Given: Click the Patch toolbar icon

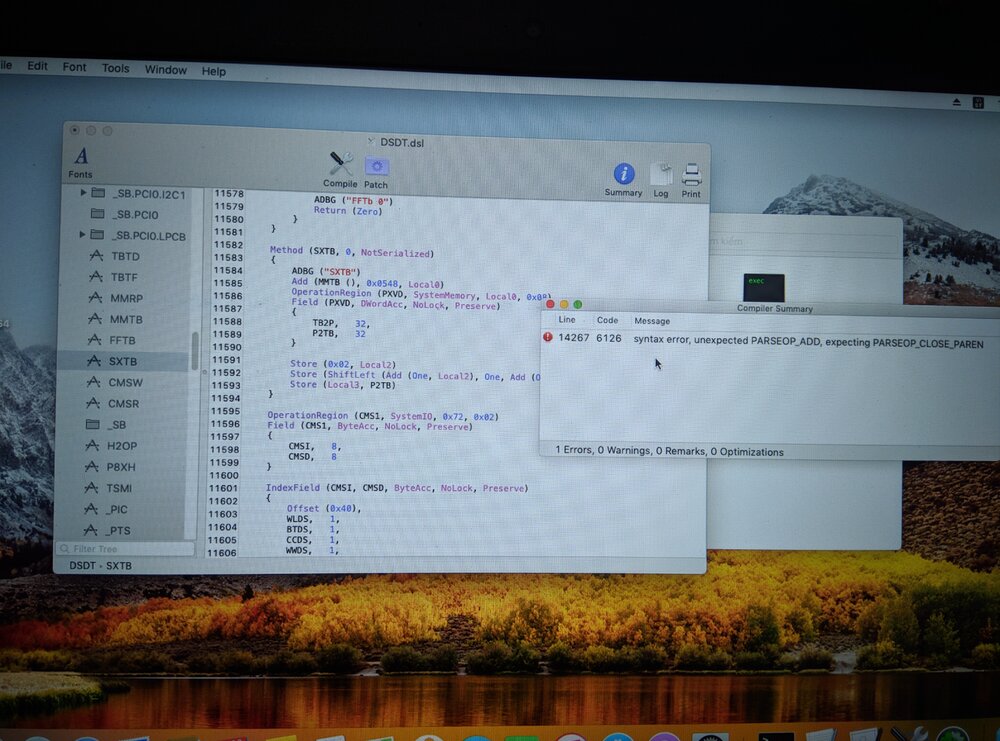Looking at the screenshot, I should pos(376,168).
